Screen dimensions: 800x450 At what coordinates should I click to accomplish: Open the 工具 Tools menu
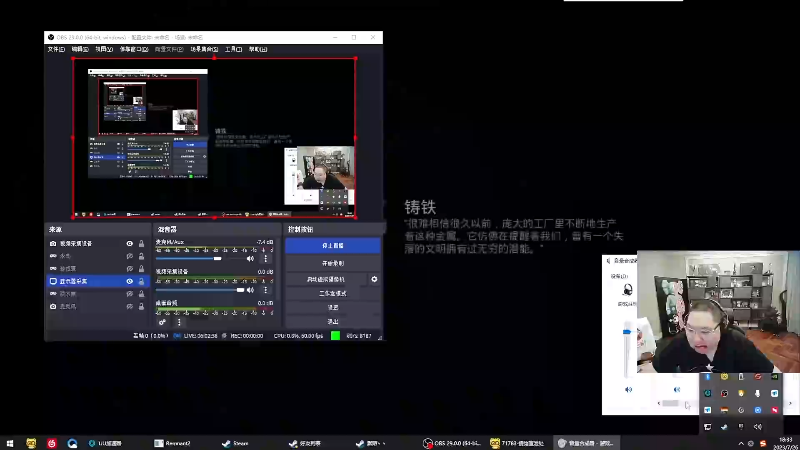(233, 49)
